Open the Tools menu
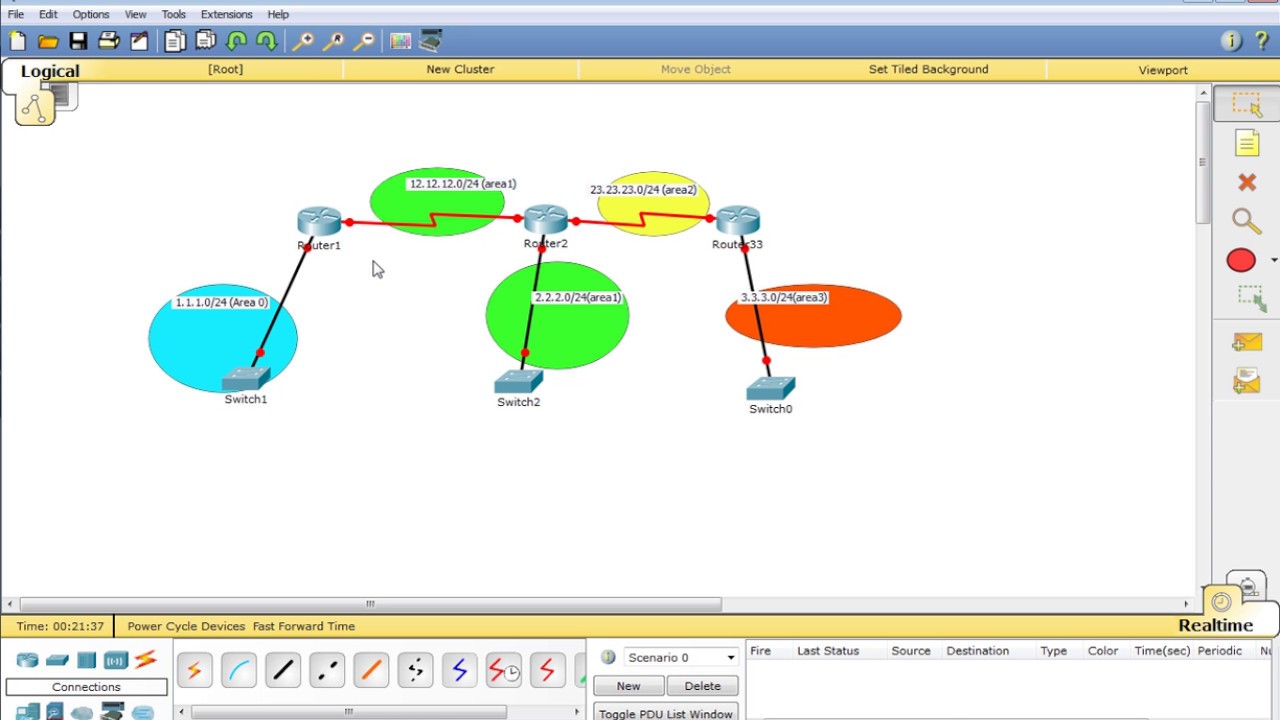The height and width of the screenshot is (720, 1280). (x=174, y=14)
